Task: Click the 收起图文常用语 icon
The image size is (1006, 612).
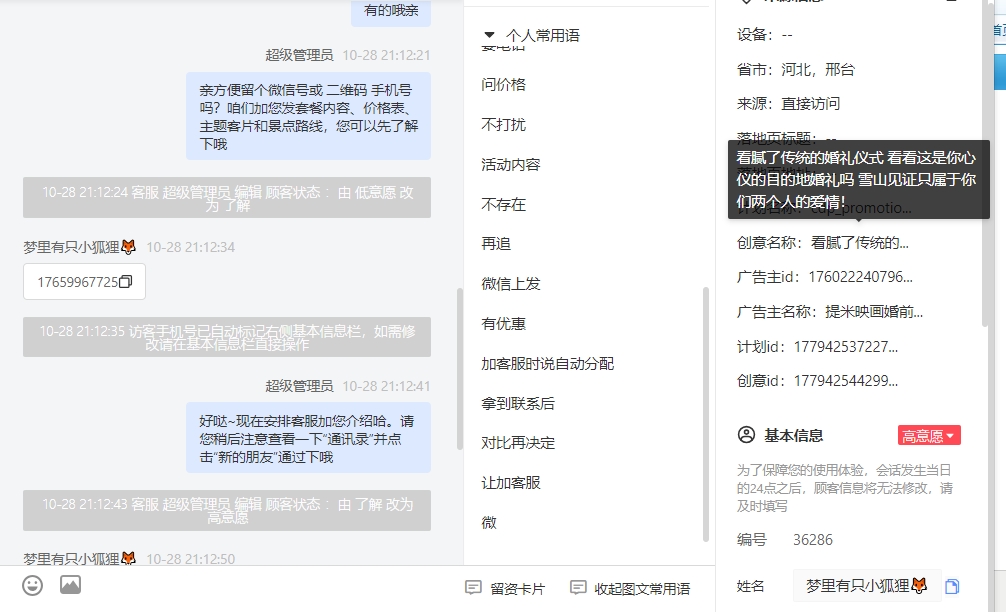Action: pyautogui.click(x=578, y=588)
